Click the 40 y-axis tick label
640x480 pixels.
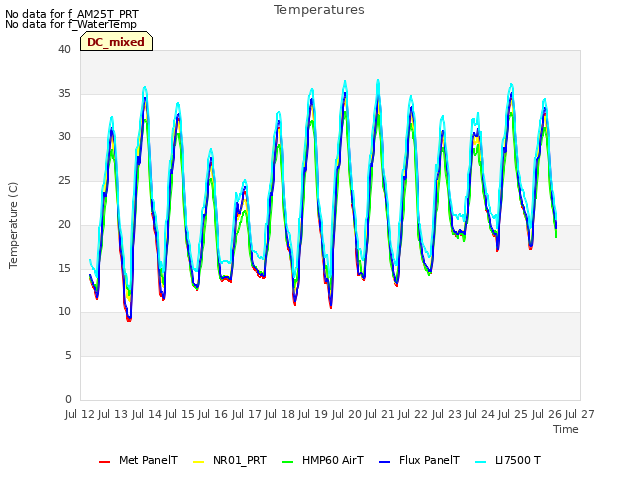tap(64, 49)
